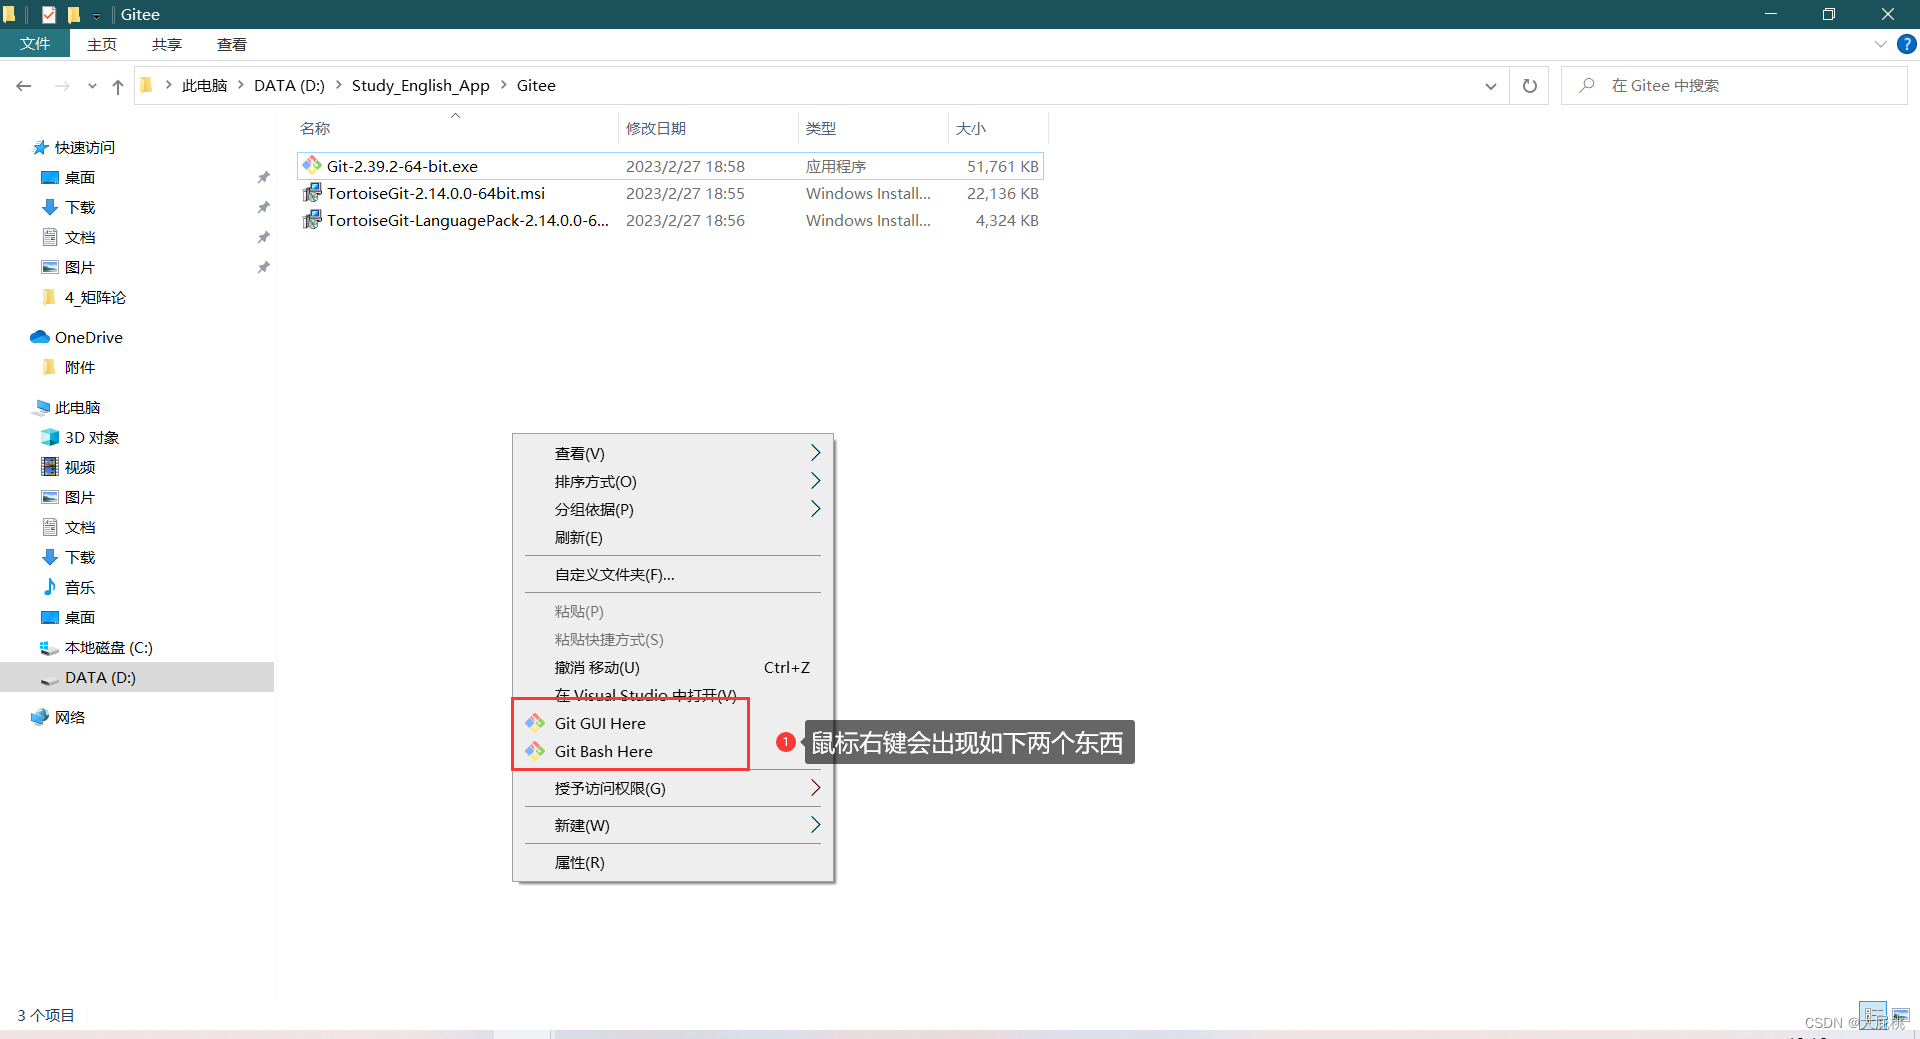Screen dimensions: 1920x1039
Task: Go up one folder level with up arrow
Action: coord(118,86)
